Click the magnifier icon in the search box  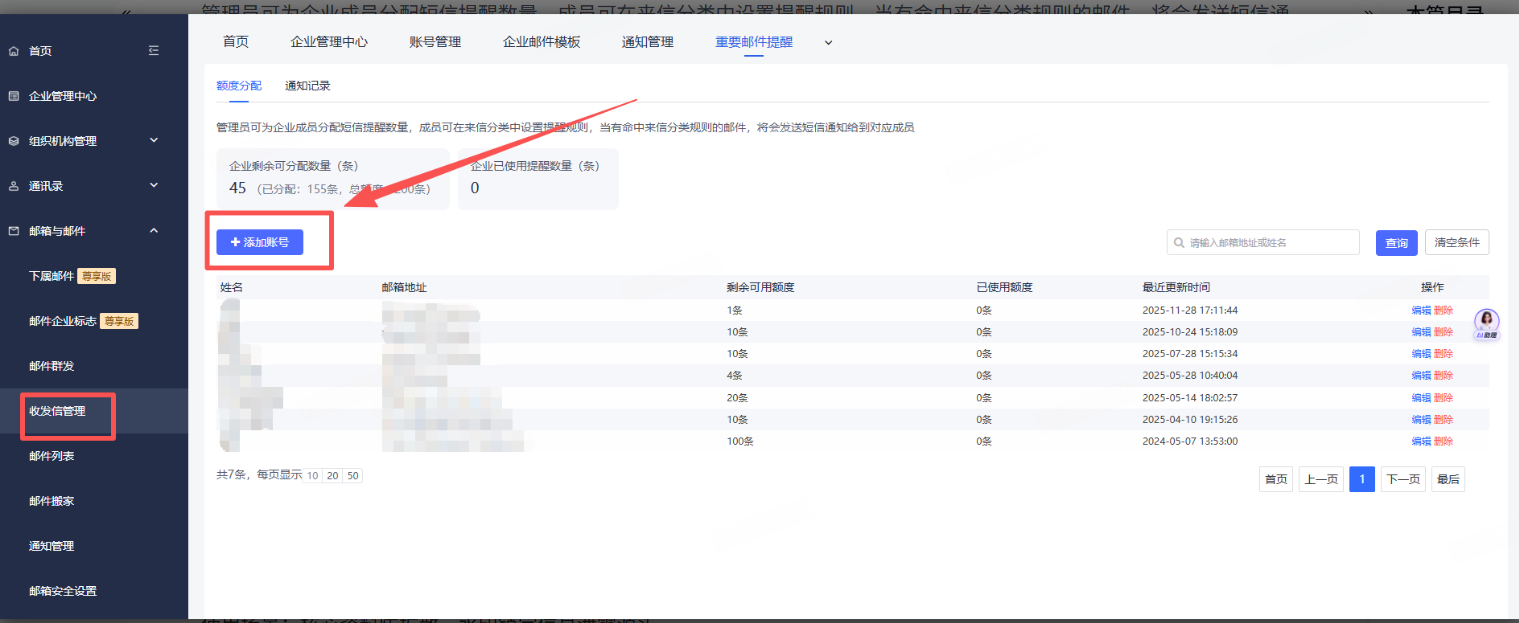(1179, 242)
